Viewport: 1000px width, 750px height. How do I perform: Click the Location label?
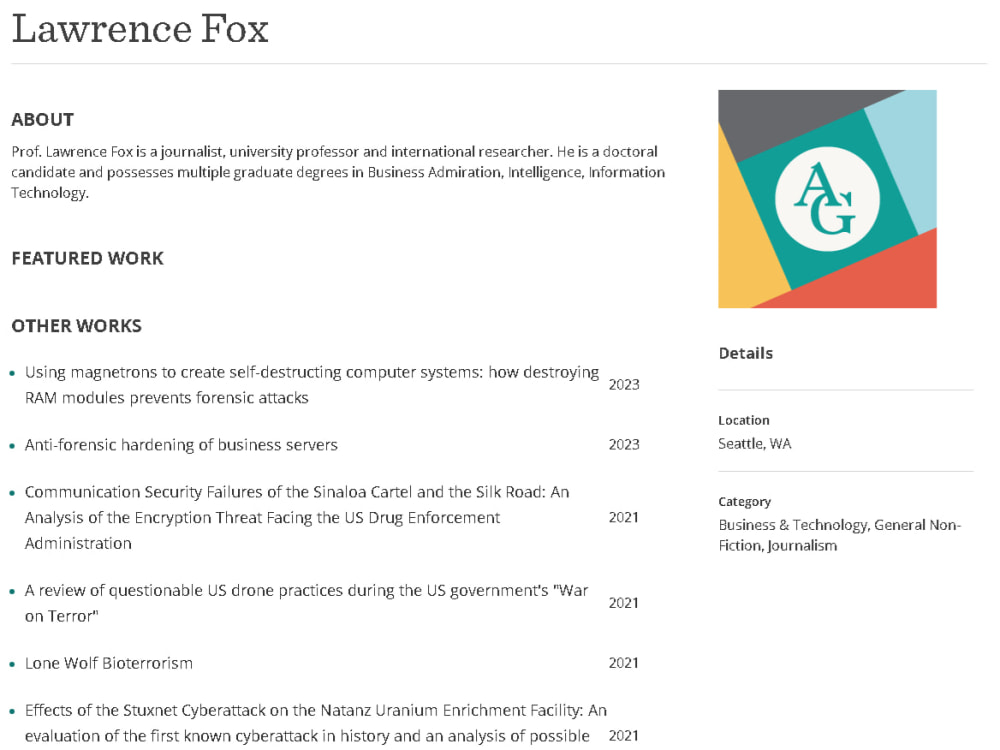pos(744,420)
